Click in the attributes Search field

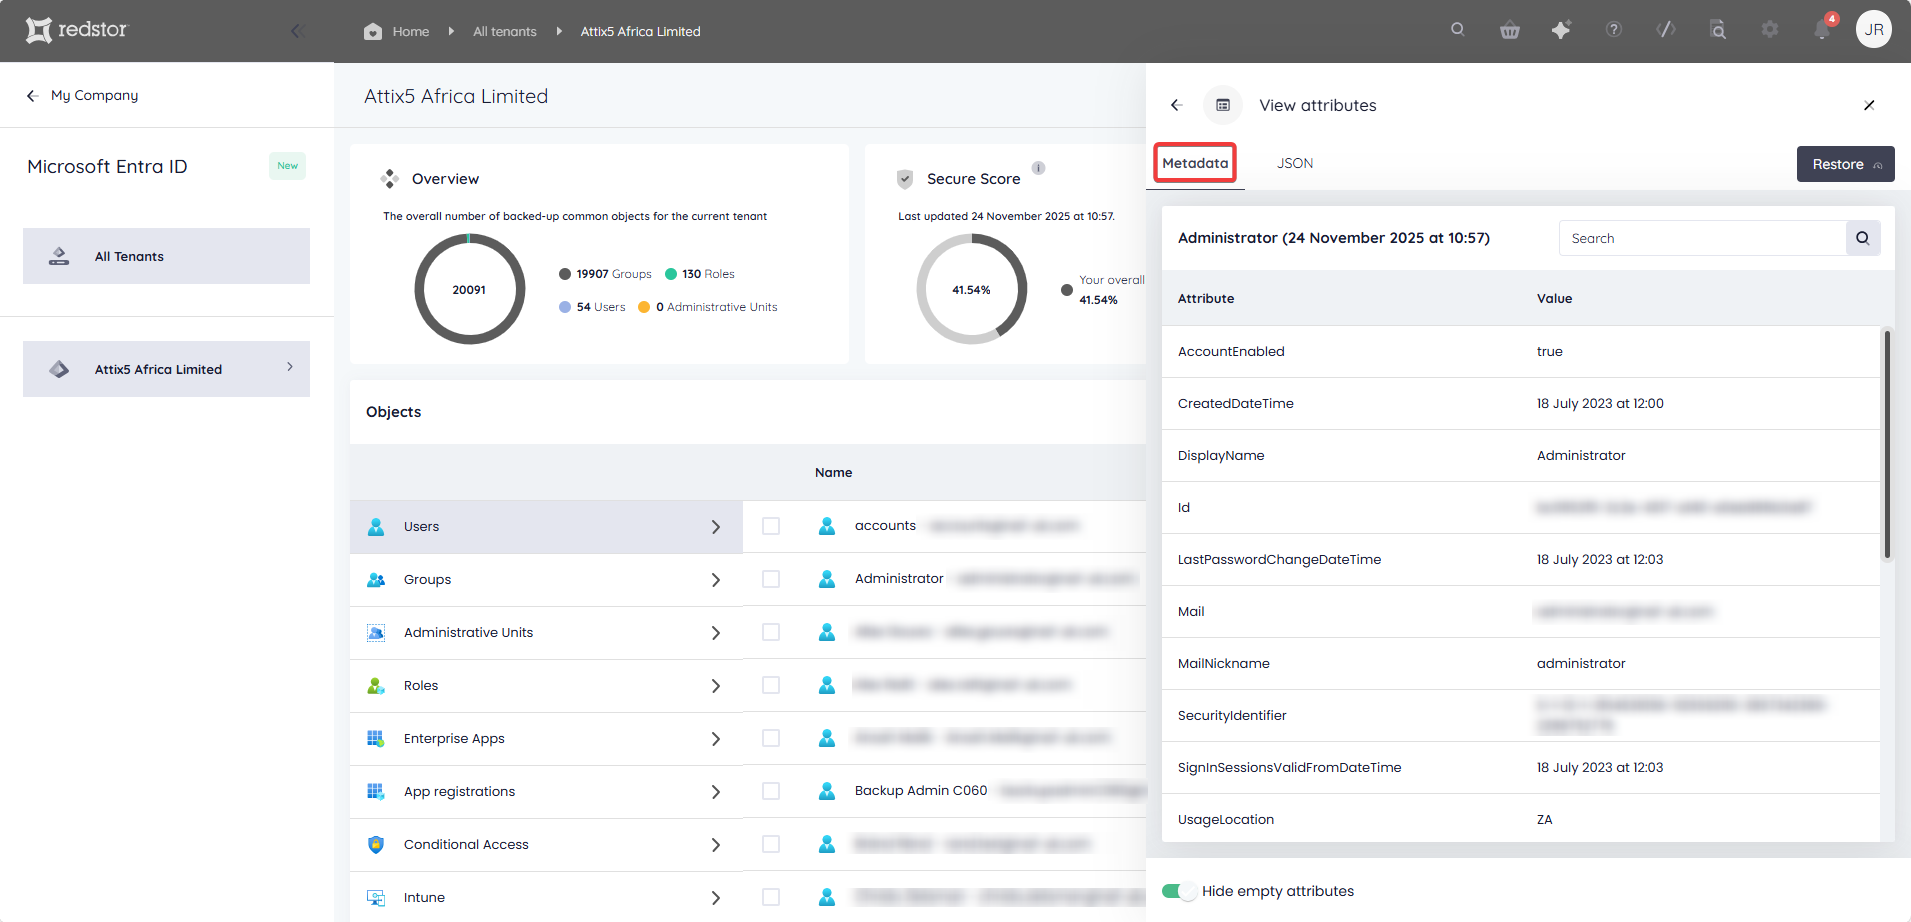click(1702, 238)
